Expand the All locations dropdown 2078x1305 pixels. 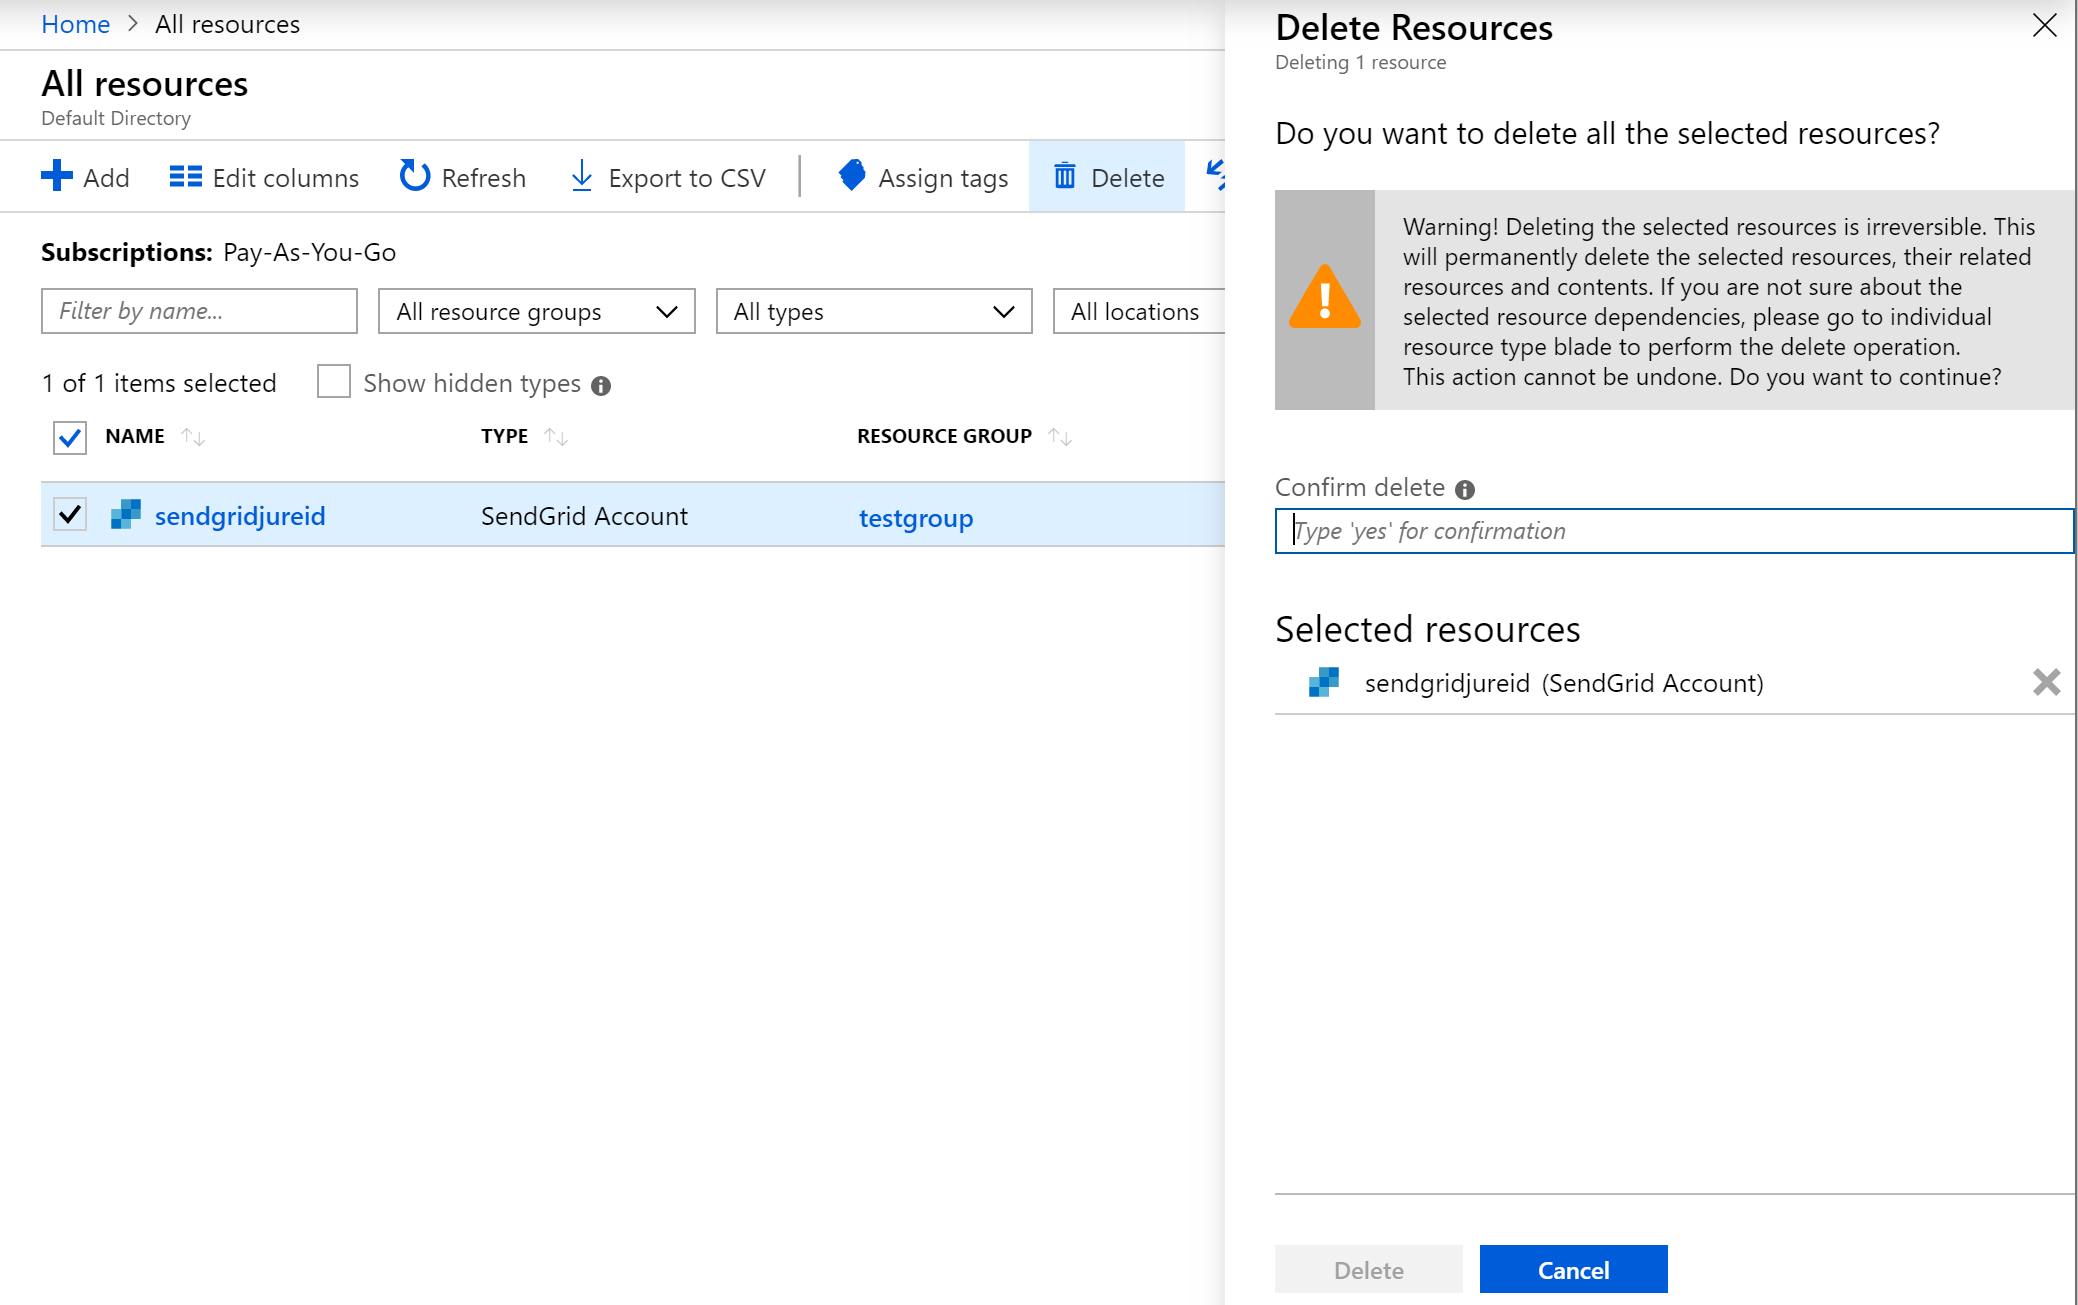click(x=1134, y=311)
